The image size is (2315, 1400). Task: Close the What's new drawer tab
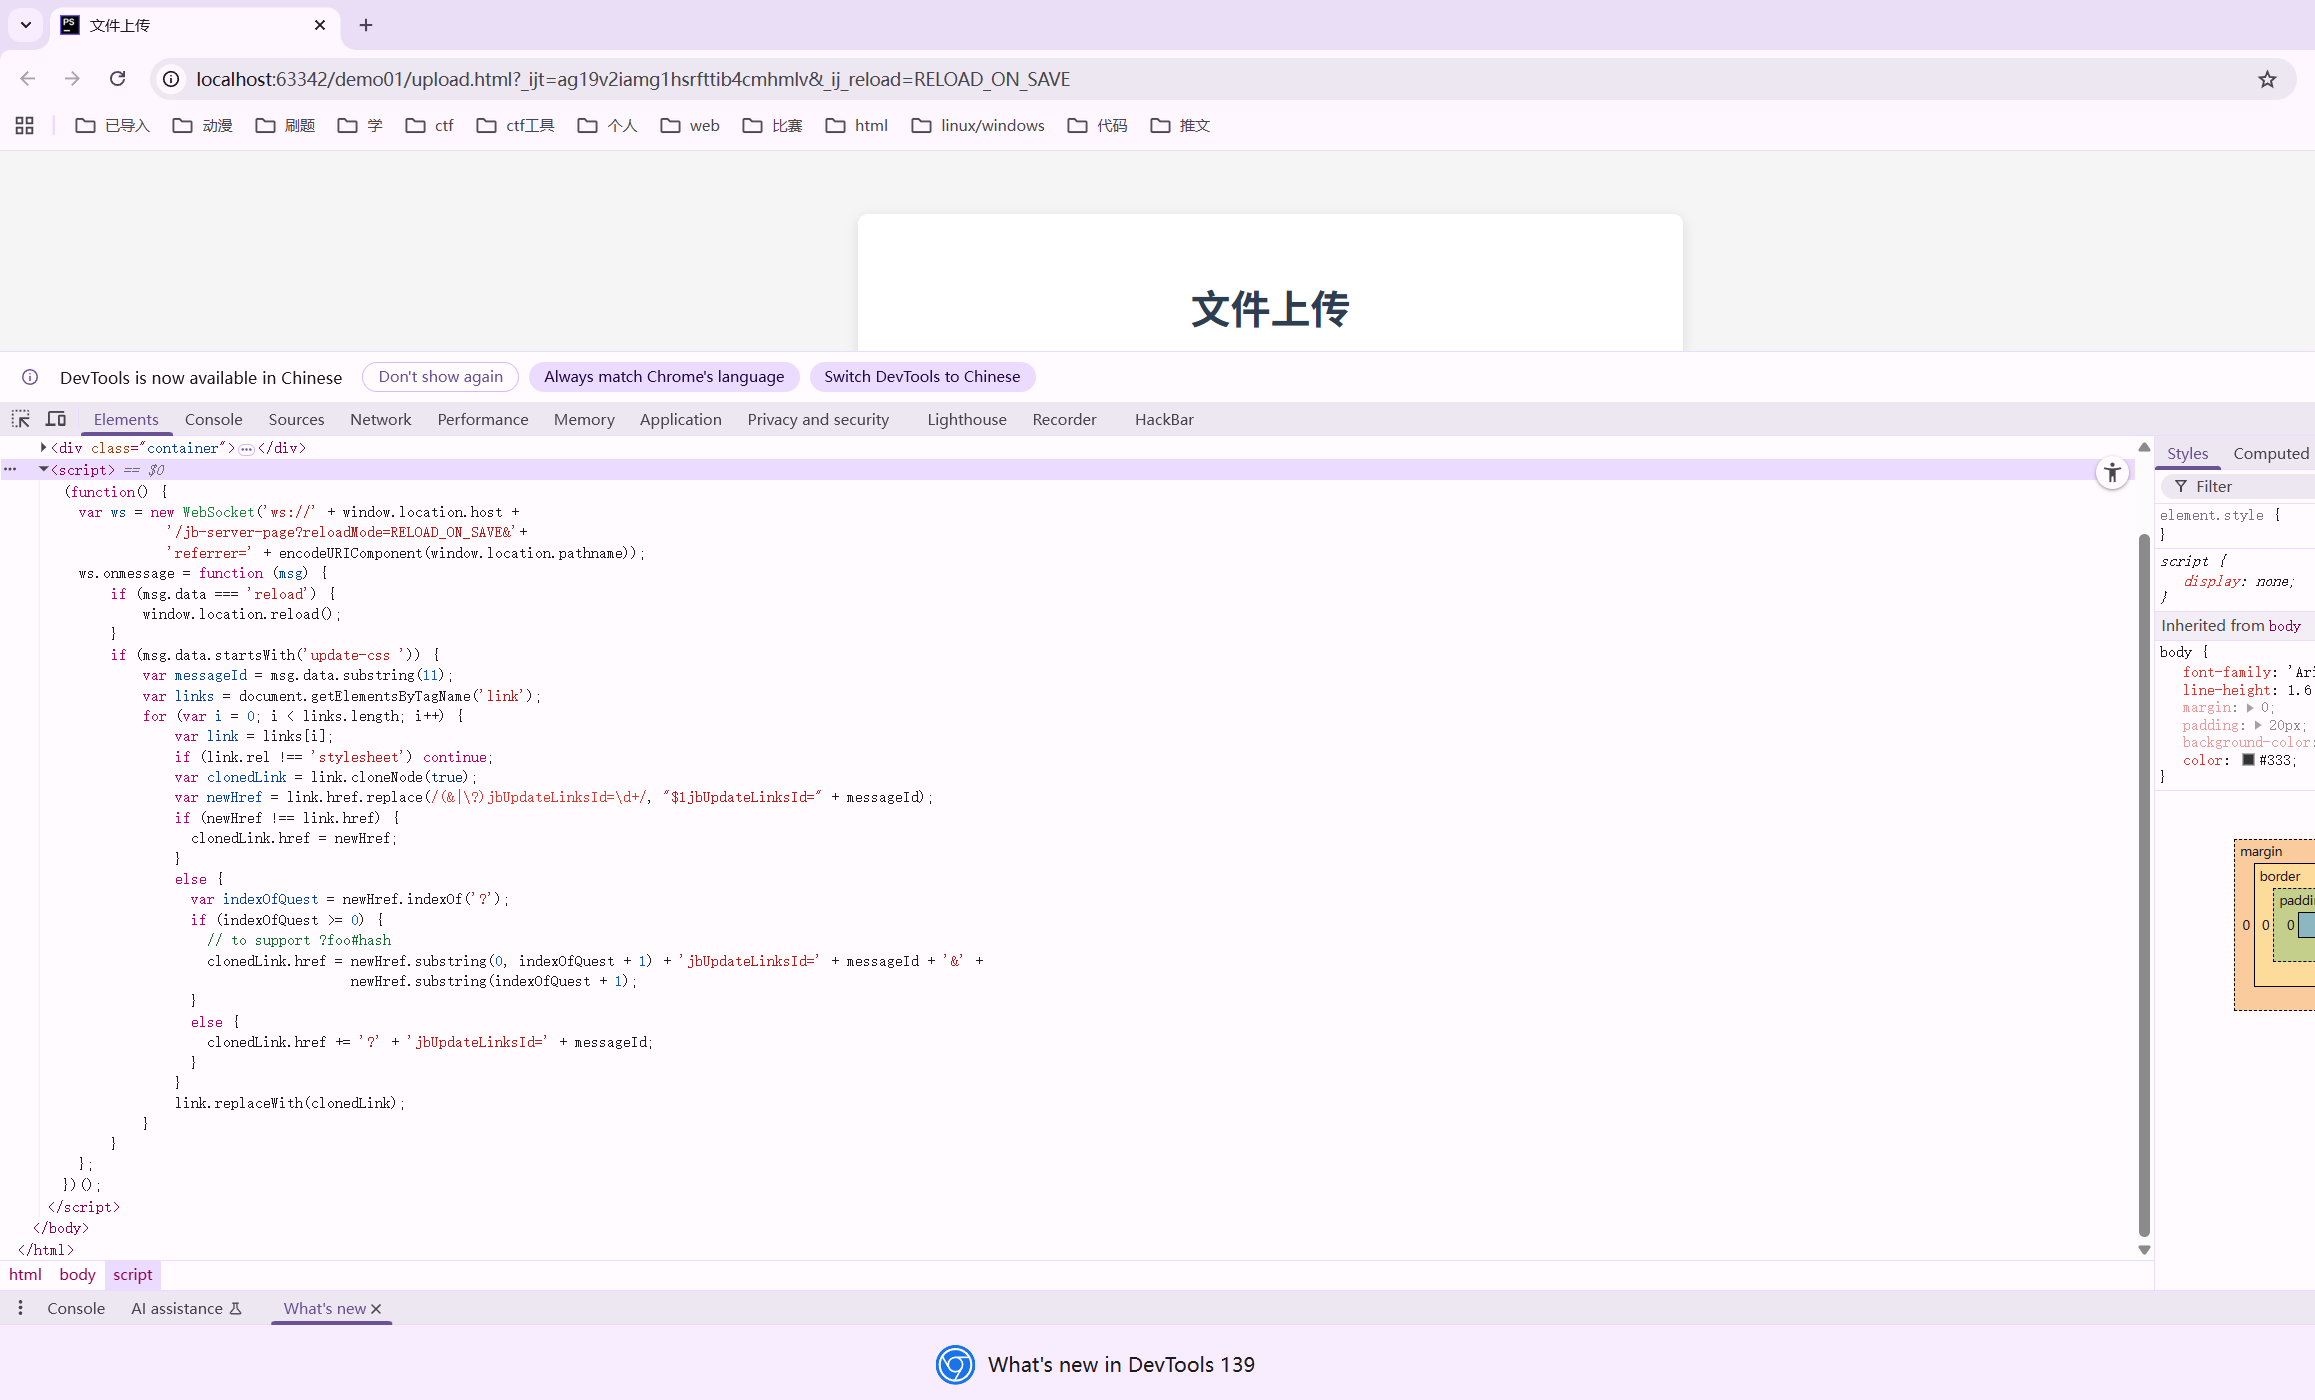(x=376, y=1309)
